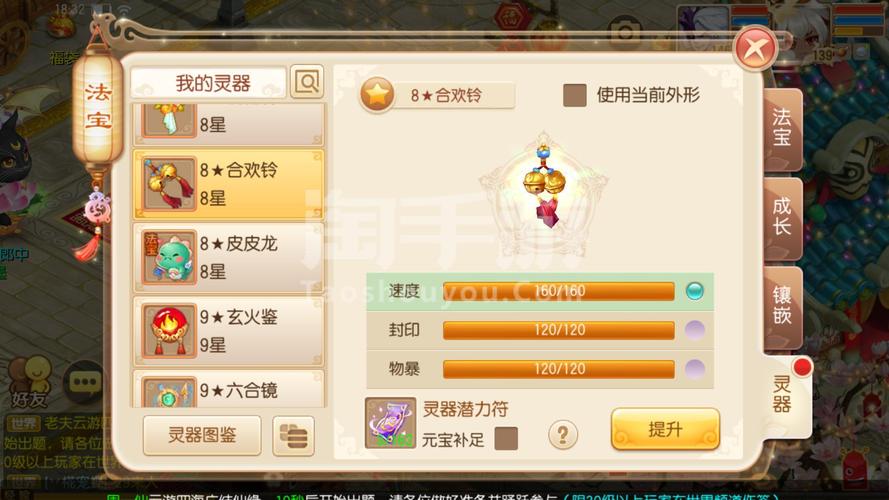Switch to the 成长 side tab

click(782, 217)
